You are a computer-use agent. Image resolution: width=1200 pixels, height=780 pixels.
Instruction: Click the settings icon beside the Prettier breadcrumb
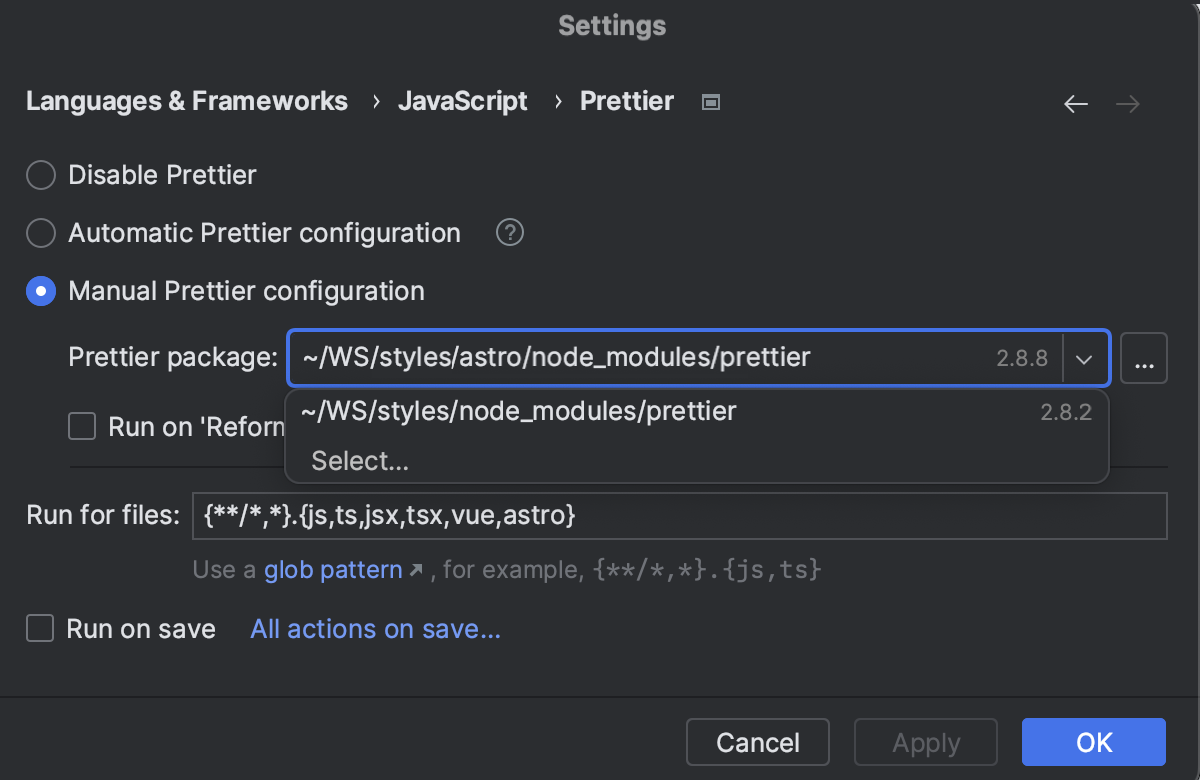pos(710,101)
